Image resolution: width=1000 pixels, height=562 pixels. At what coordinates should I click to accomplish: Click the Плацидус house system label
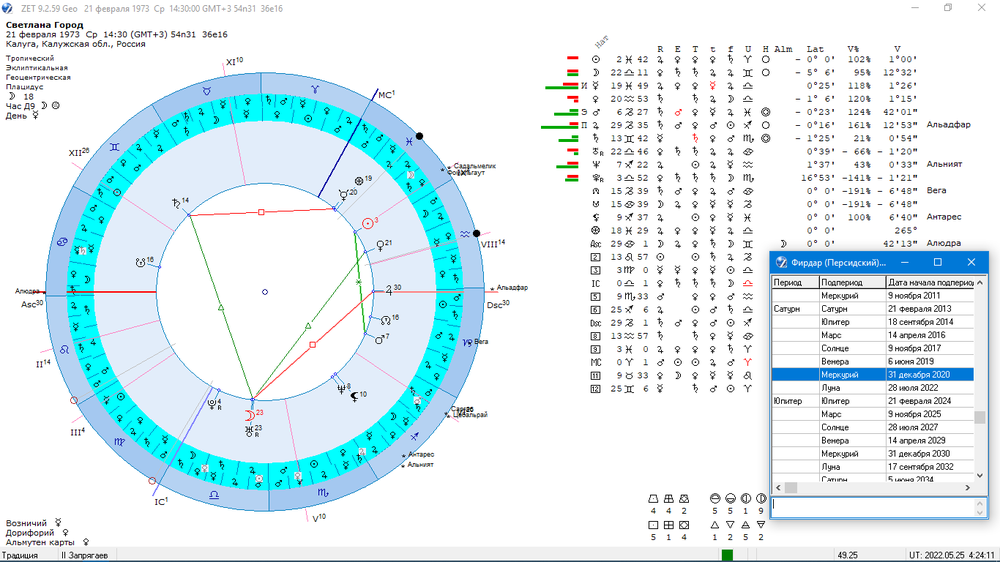pyautogui.click(x=25, y=87)
